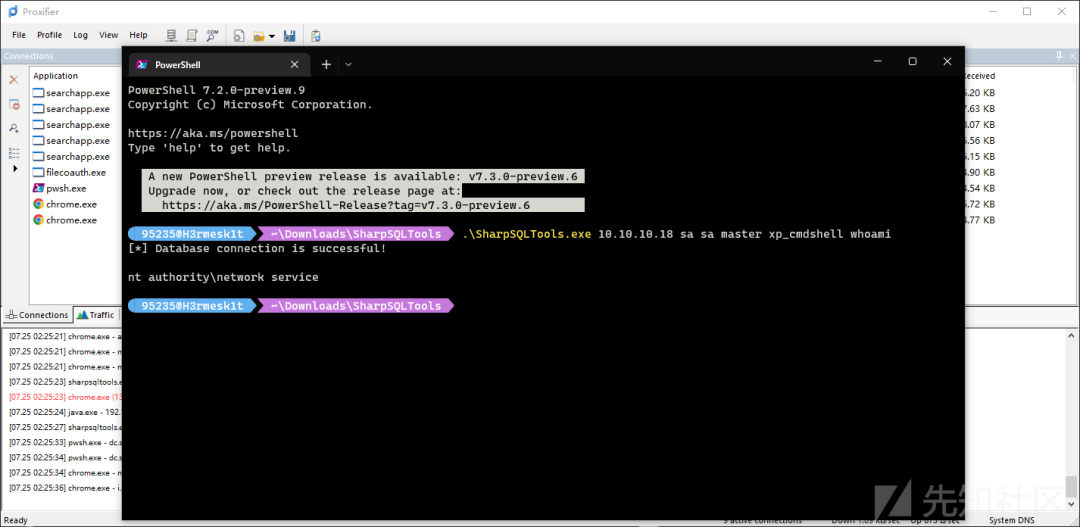Open the File menu in Proxifier
The image size is (1080, 527).
coord(19,35)
